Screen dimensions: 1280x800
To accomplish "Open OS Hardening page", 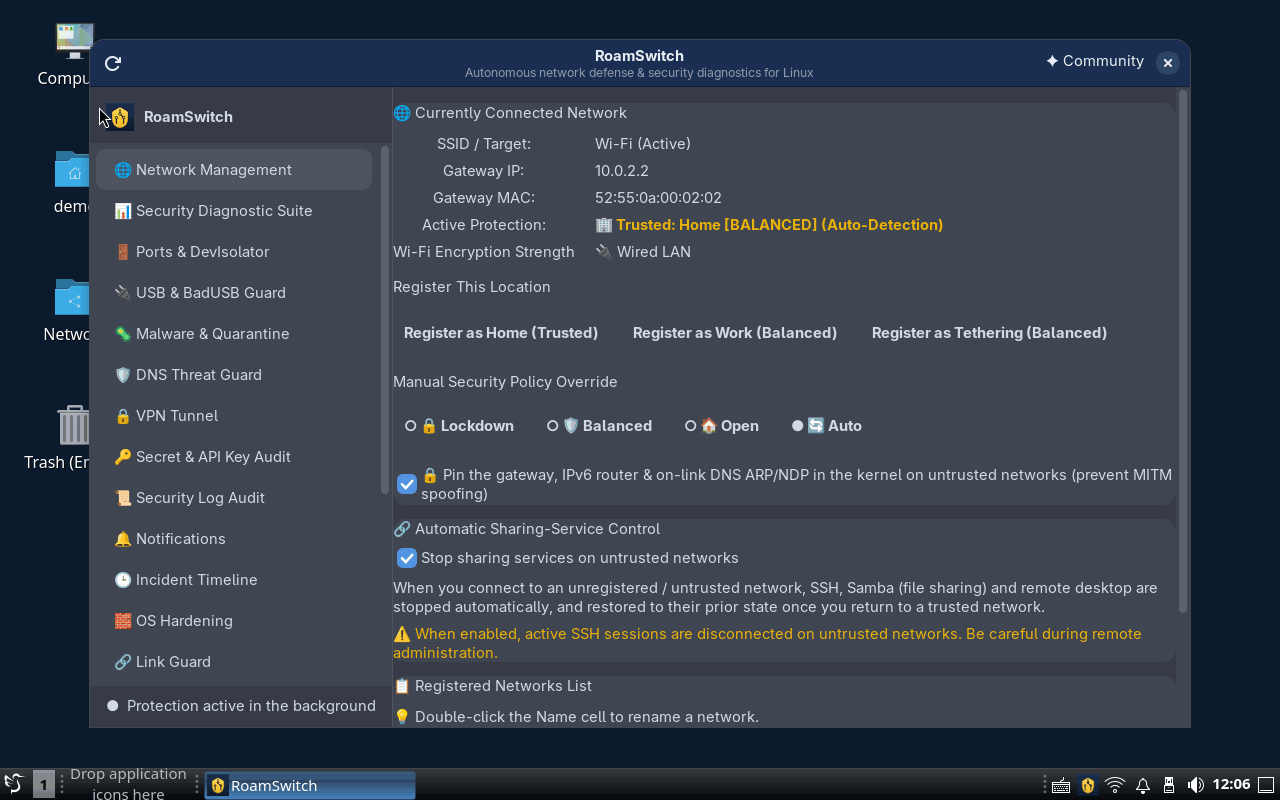I will [x=234, y=621].
